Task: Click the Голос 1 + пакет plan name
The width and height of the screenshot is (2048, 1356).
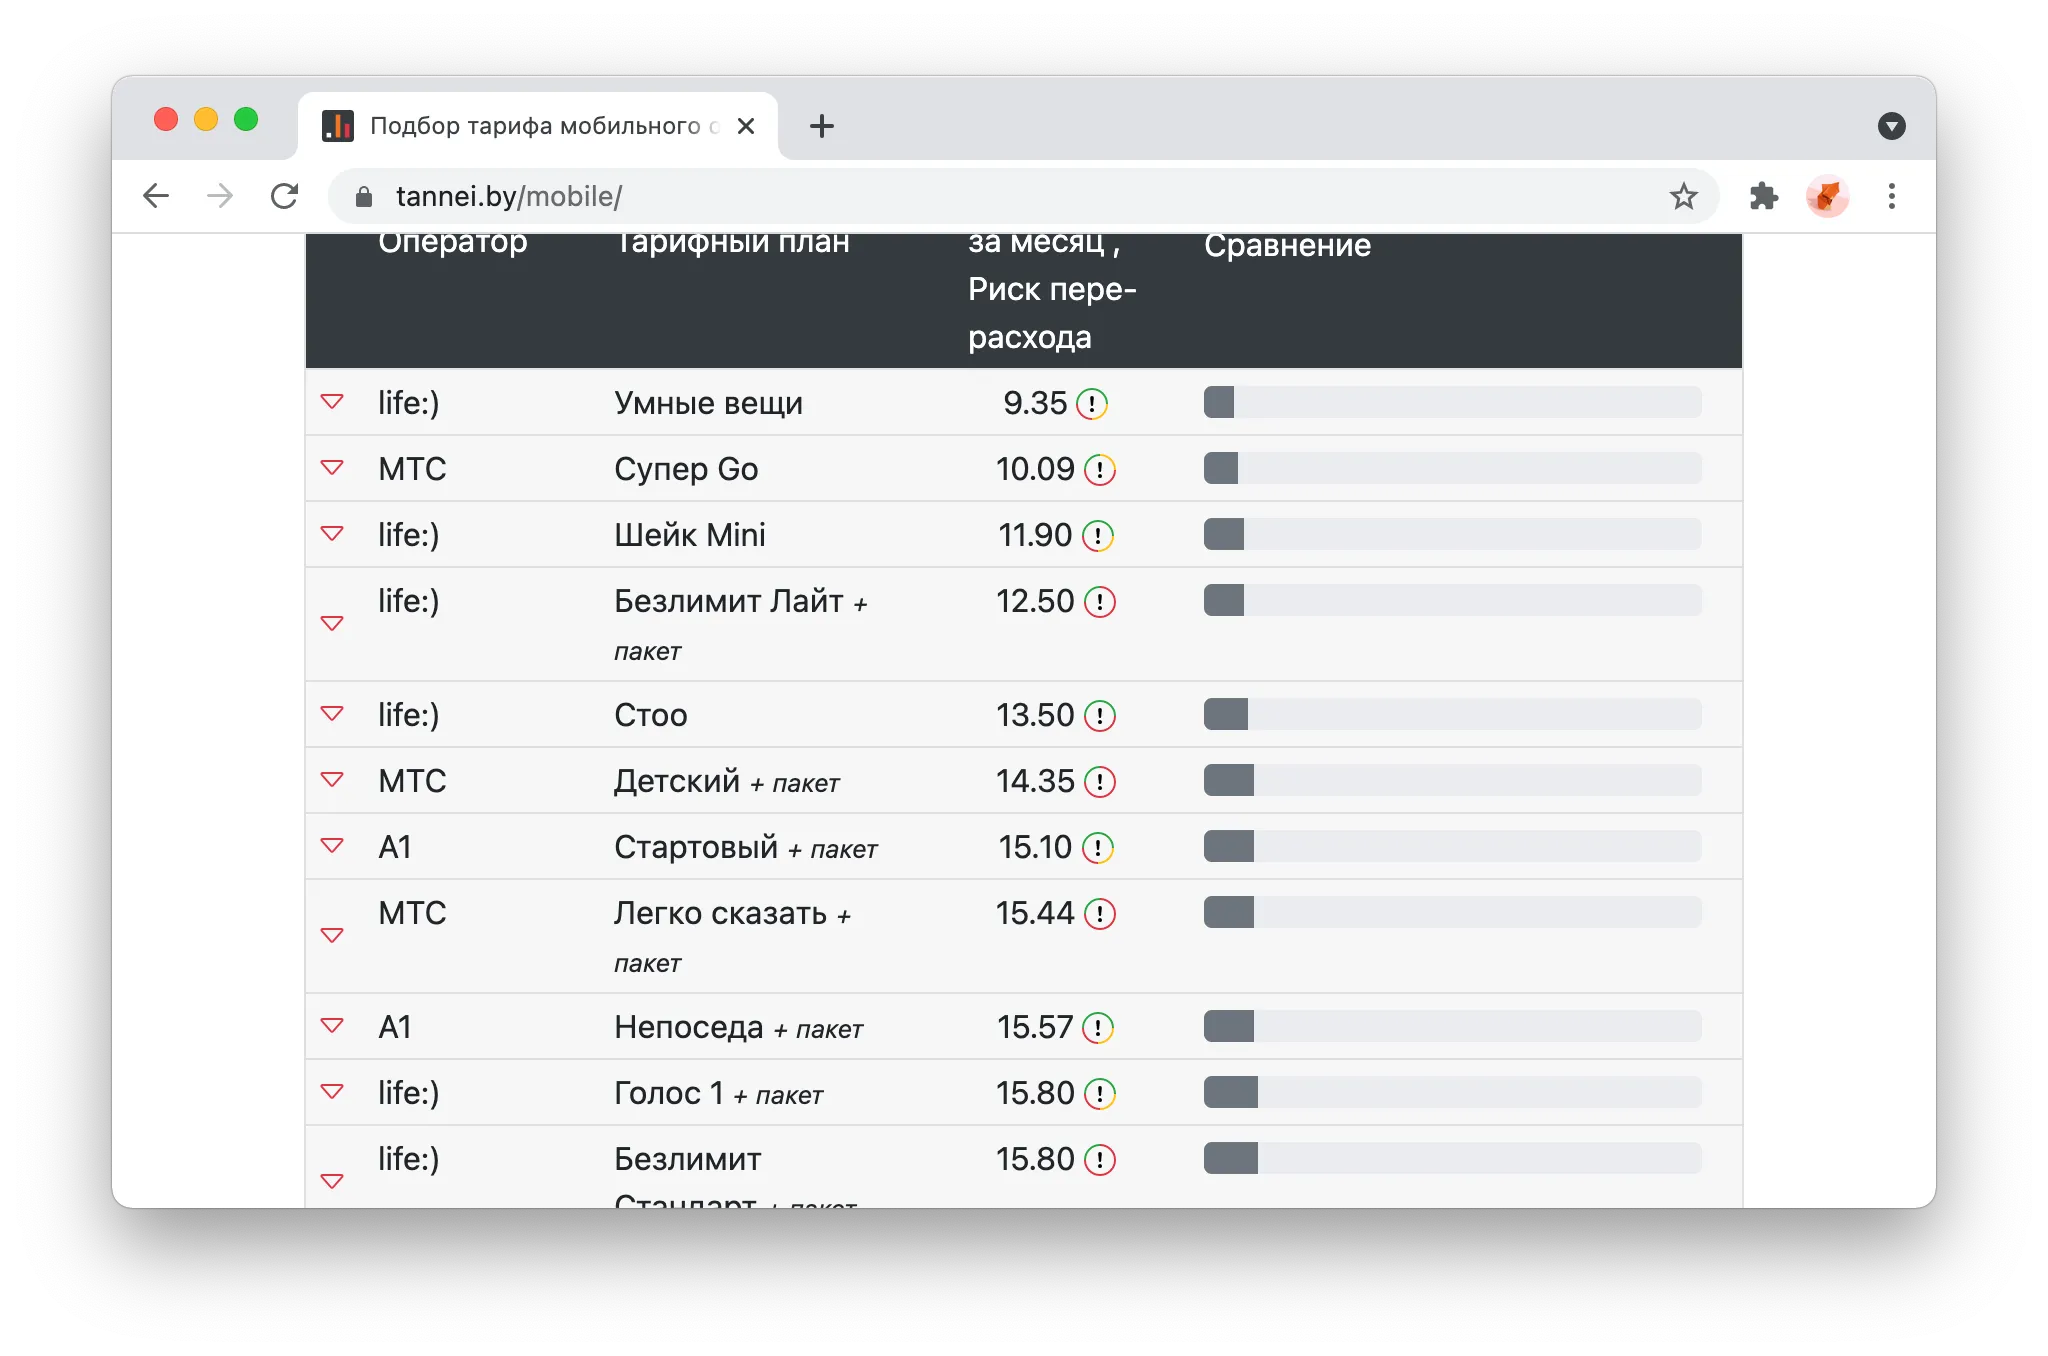Action: pyautogui.click(x=719, y=1093)
